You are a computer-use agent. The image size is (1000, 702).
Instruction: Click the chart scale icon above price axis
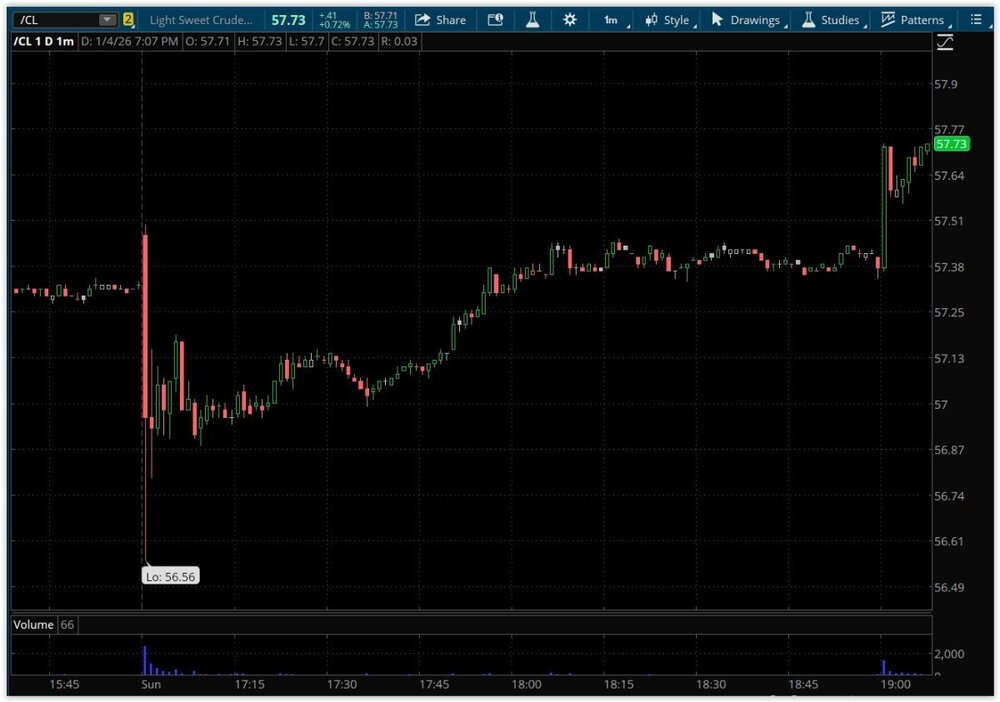945,42
